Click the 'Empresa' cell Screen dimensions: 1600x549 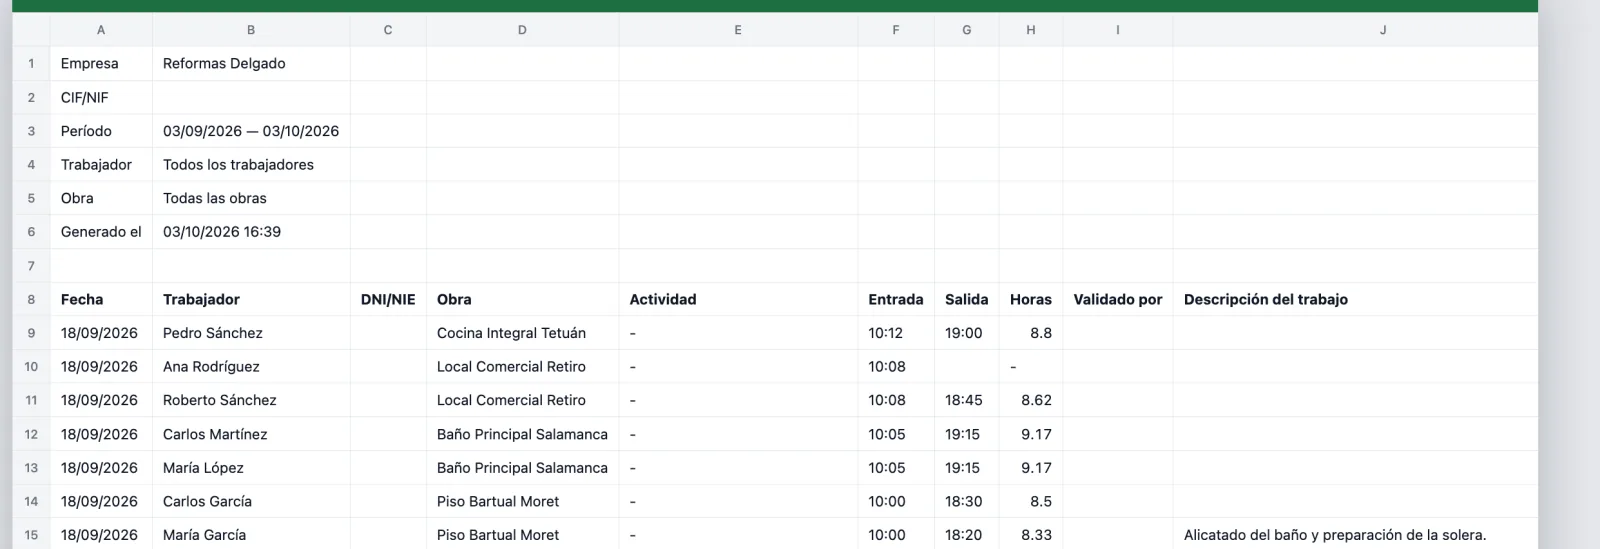pos(101,64)
